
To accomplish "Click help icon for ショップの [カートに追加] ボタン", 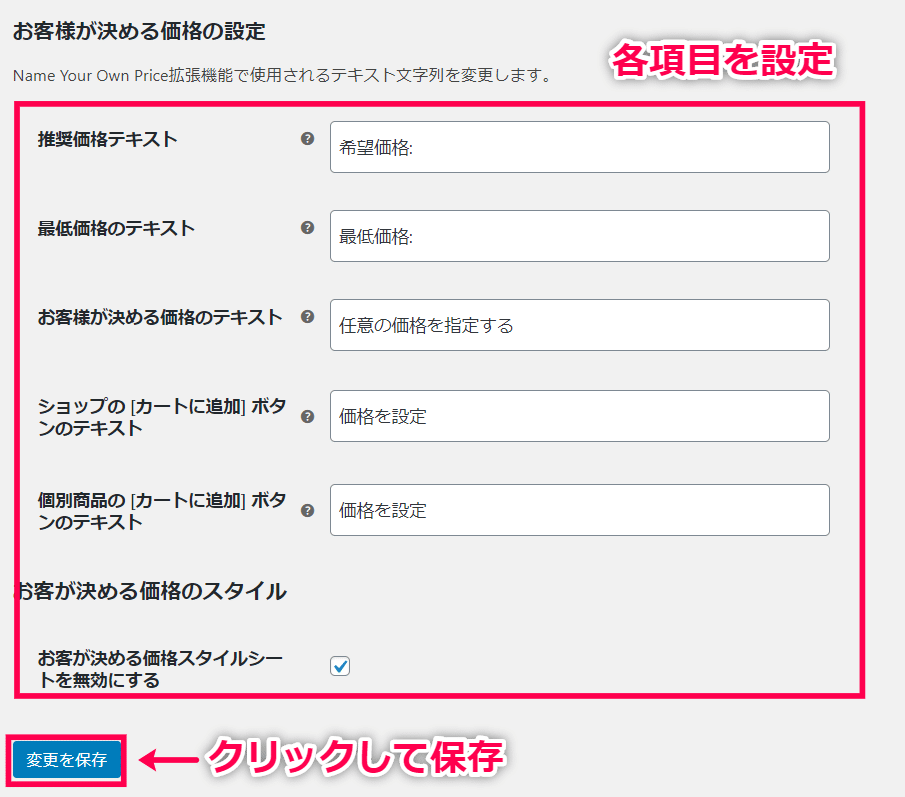I will [x=308, y=417].
